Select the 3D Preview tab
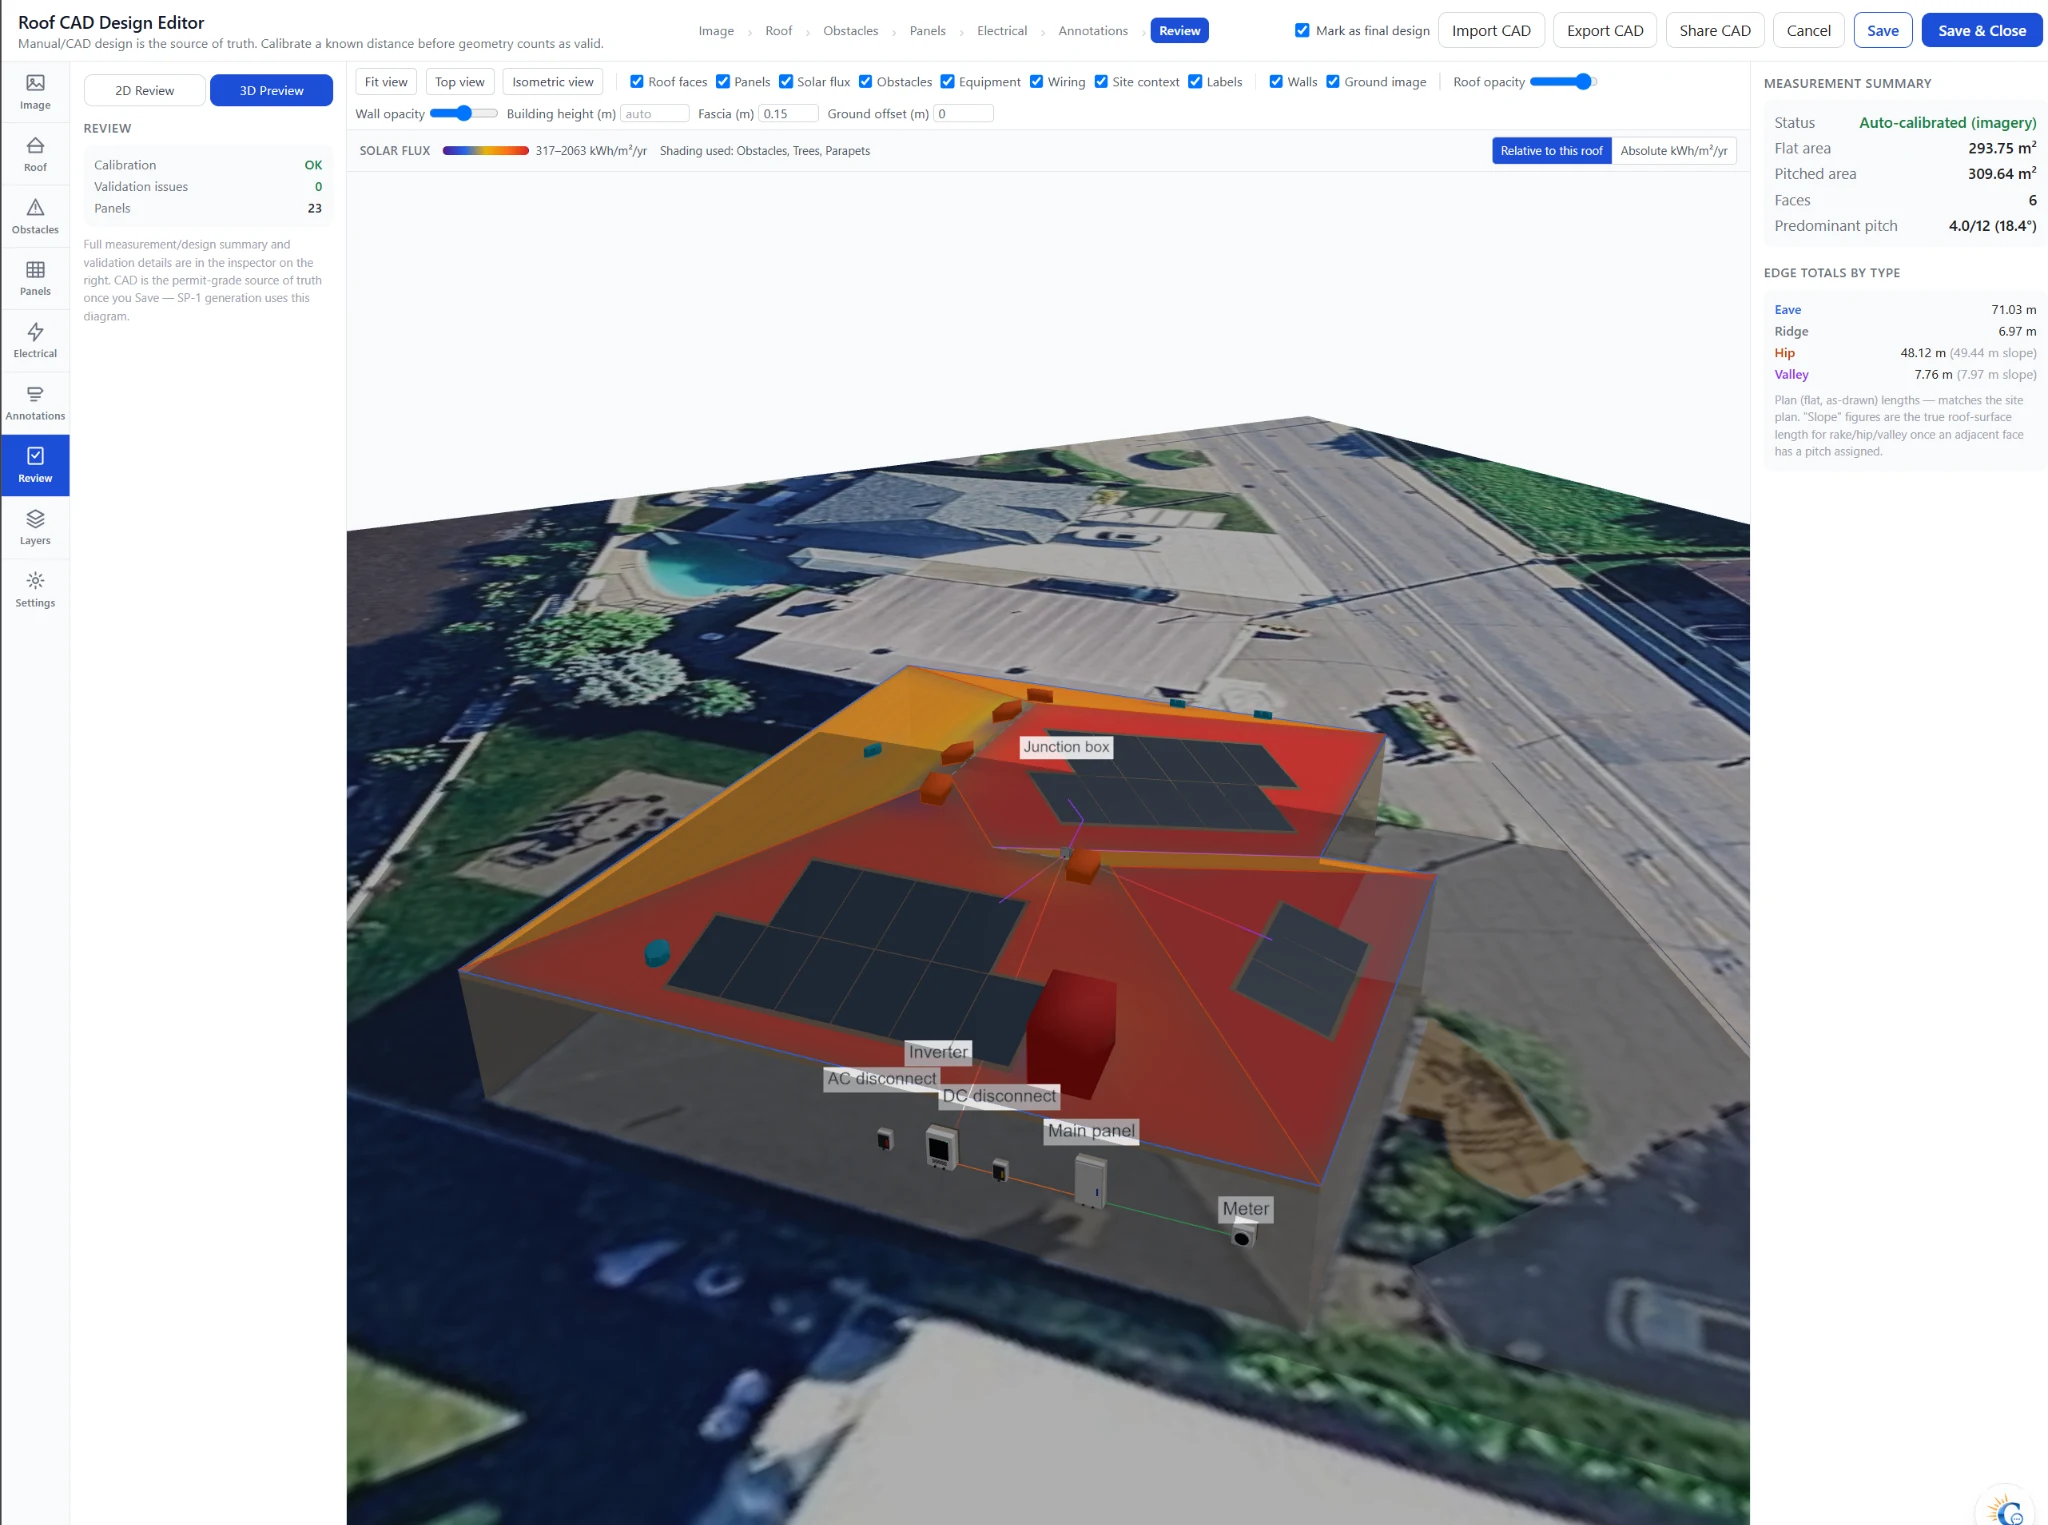Image resolution: width=2048 pixels, height=1525 pixels. pos(271,90)
